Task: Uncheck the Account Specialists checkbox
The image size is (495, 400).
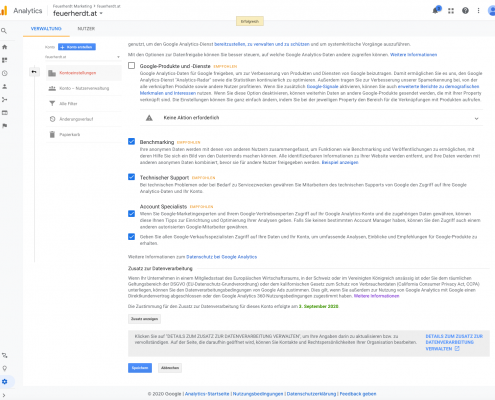Action: [132, 213]
